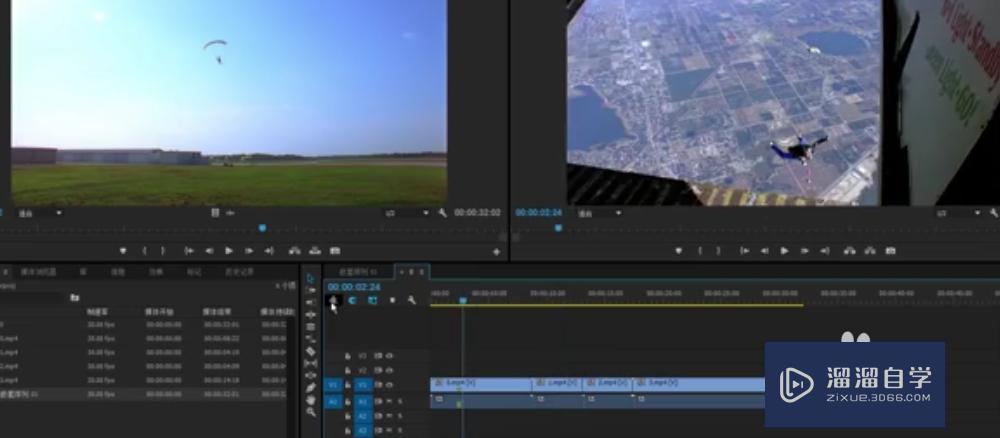Step forward one frame in Program monitor
This screenshot has width=1000, height=438.
tap(805, 251)
